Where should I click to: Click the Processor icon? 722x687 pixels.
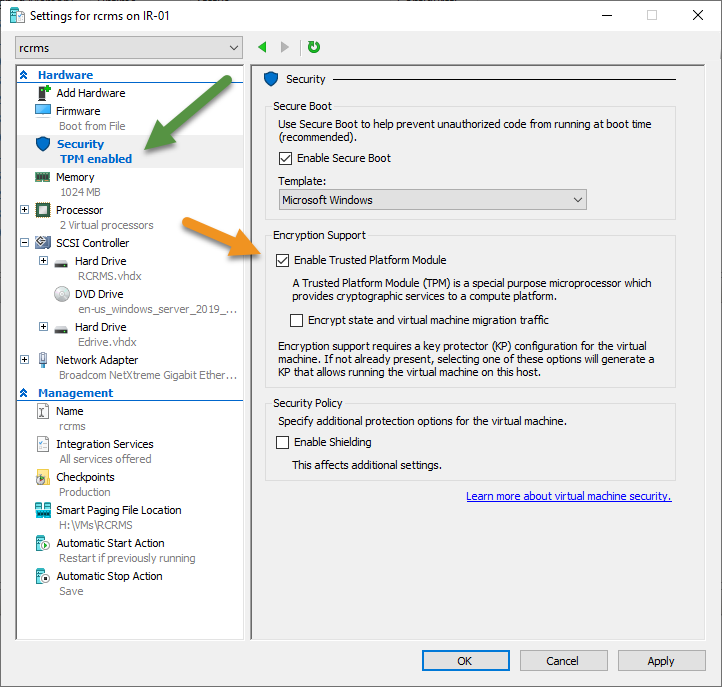(43, 210)
